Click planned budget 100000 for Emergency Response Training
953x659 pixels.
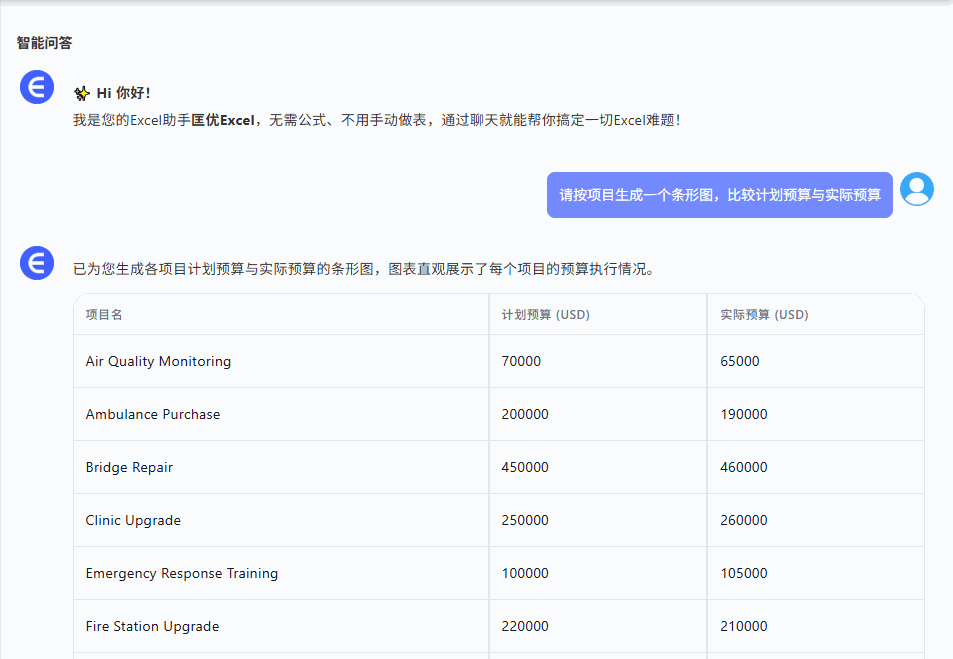point(597,573)
